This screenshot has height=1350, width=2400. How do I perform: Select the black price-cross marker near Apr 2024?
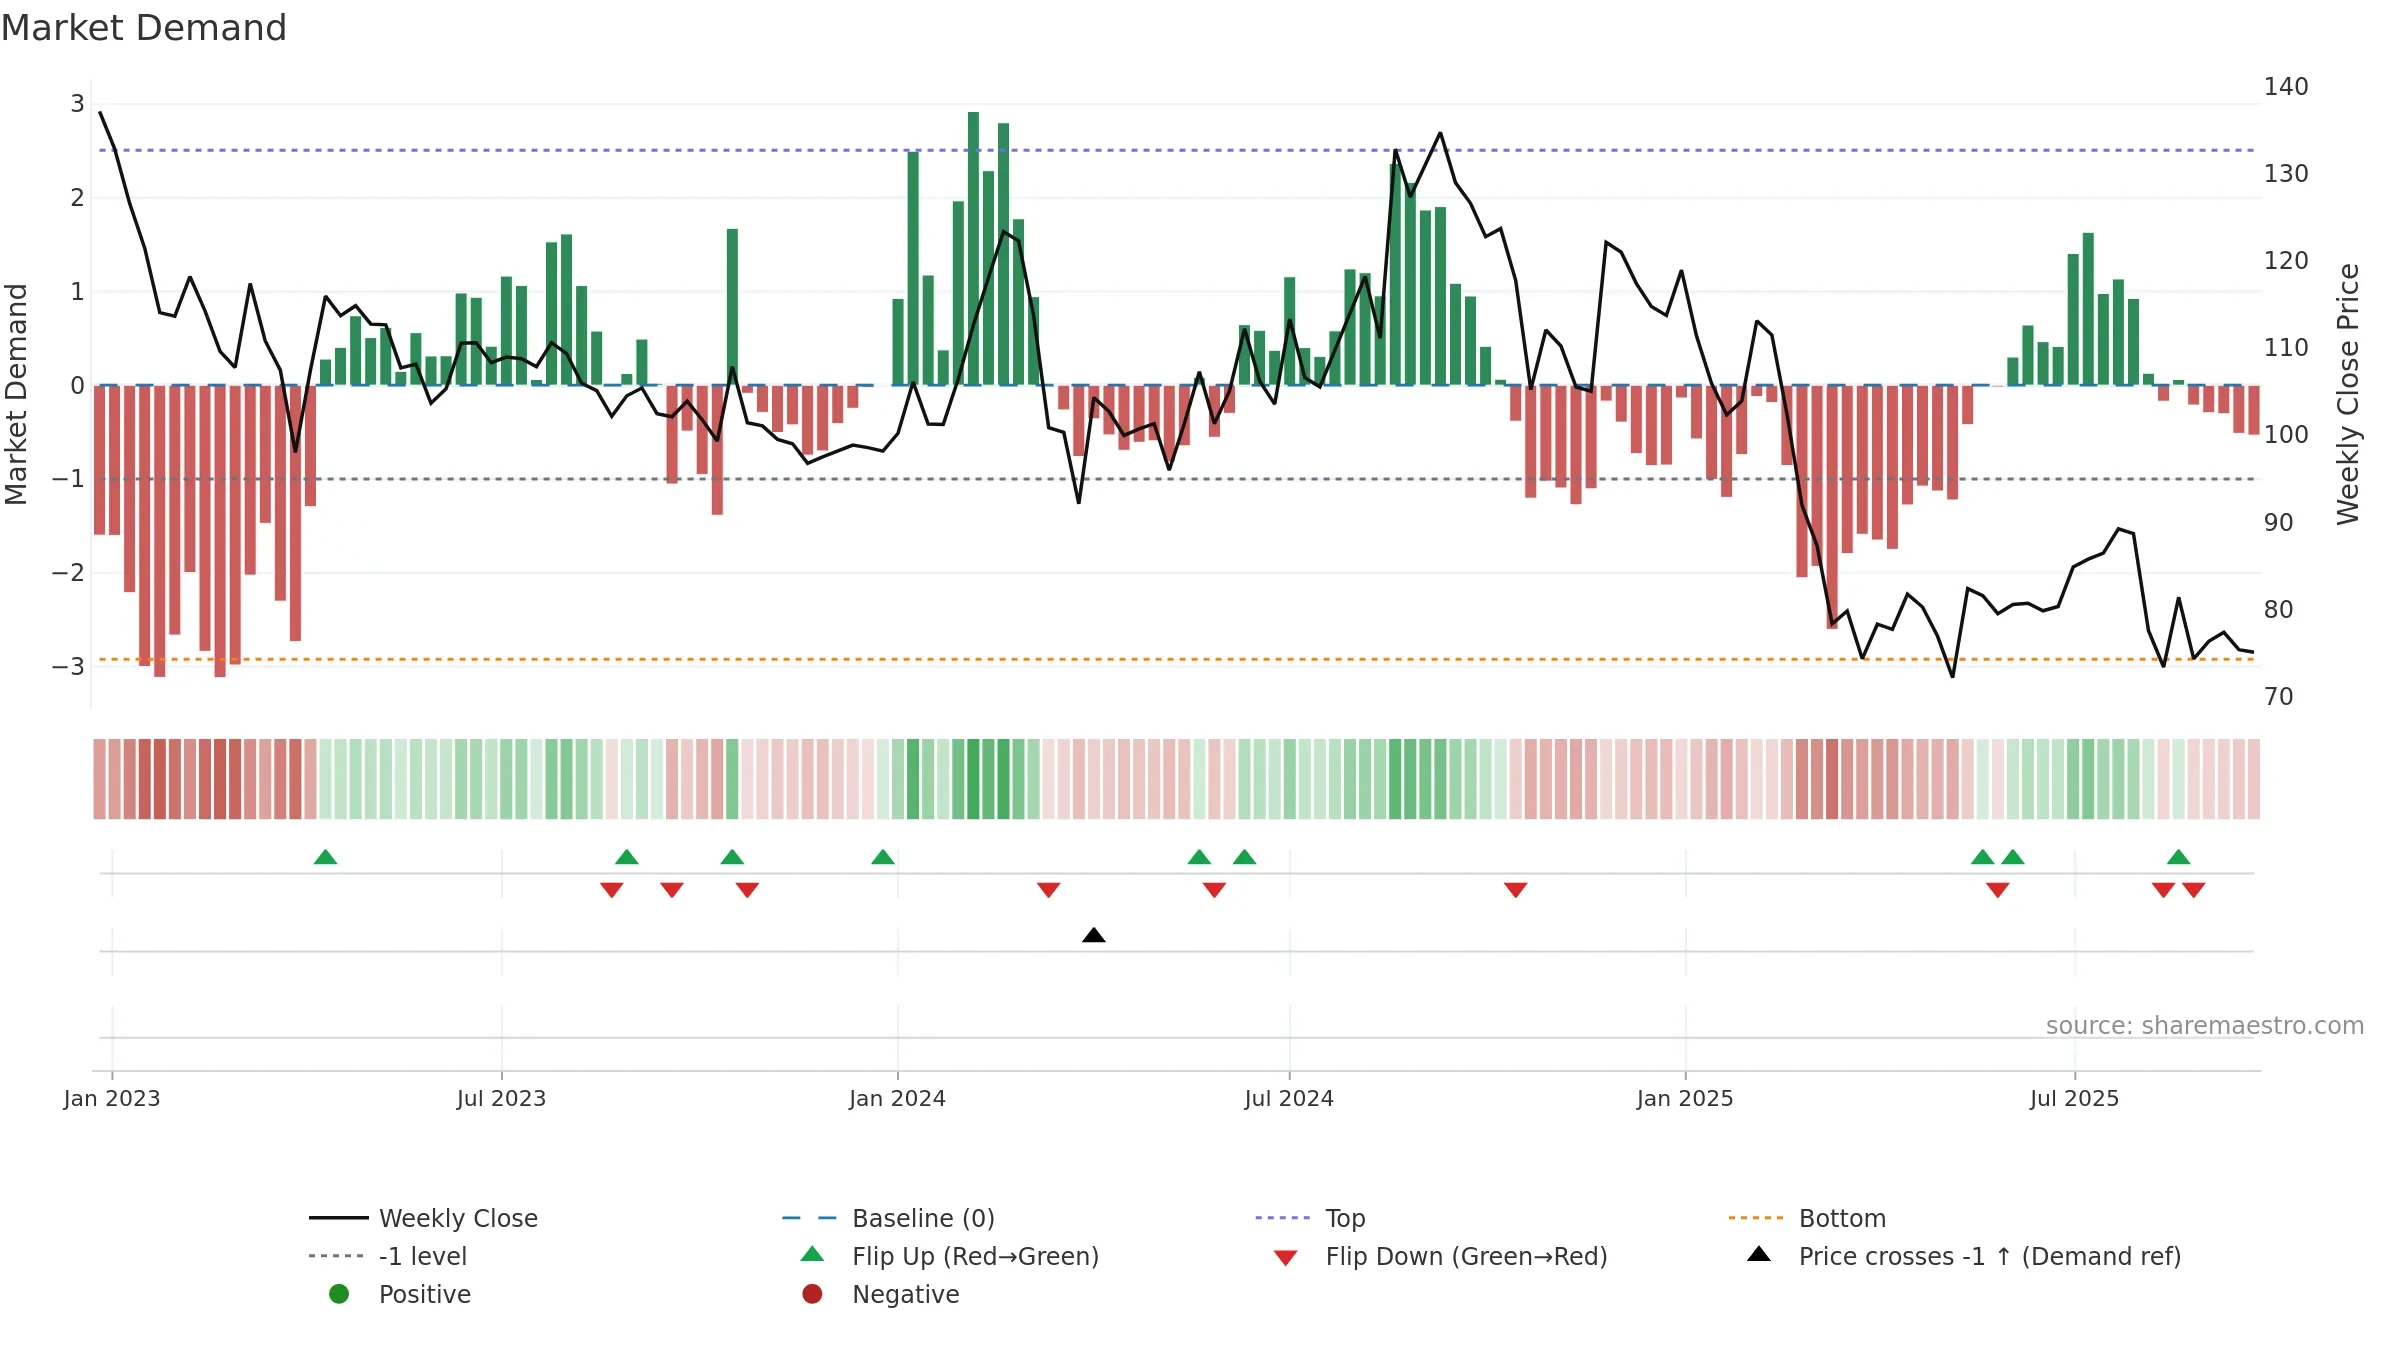1094,935
